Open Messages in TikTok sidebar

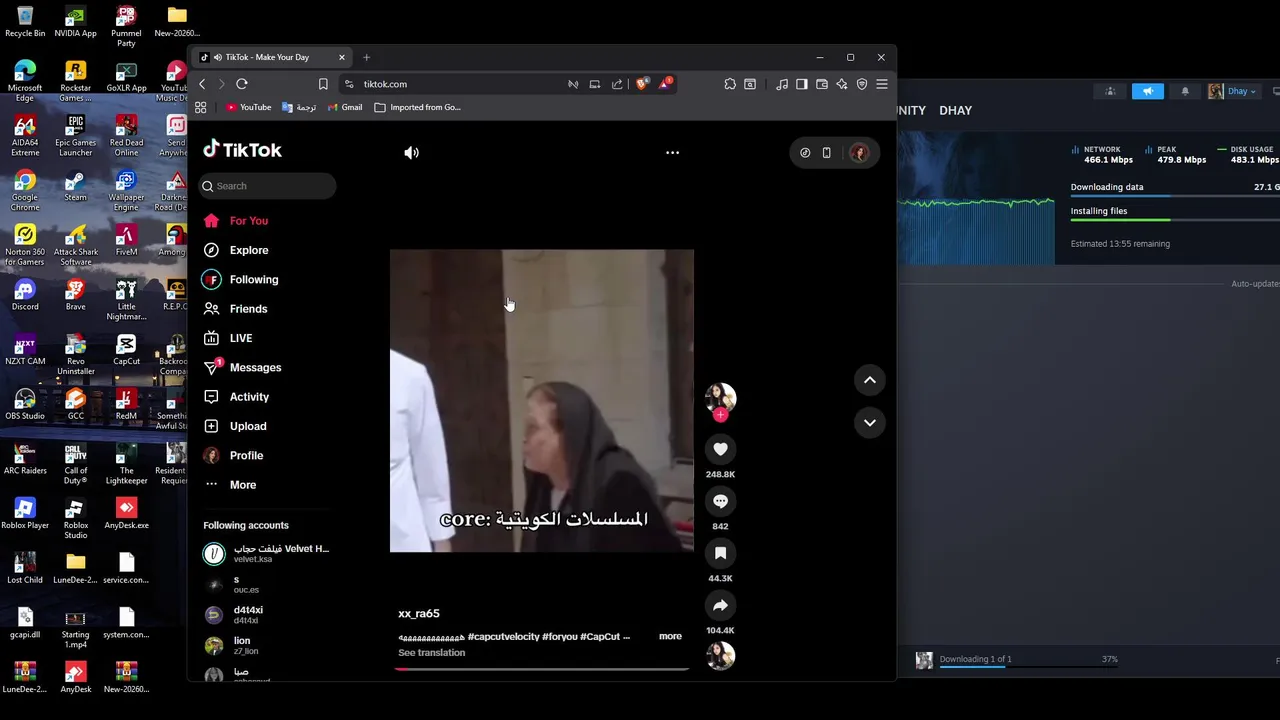click(243, 367)
